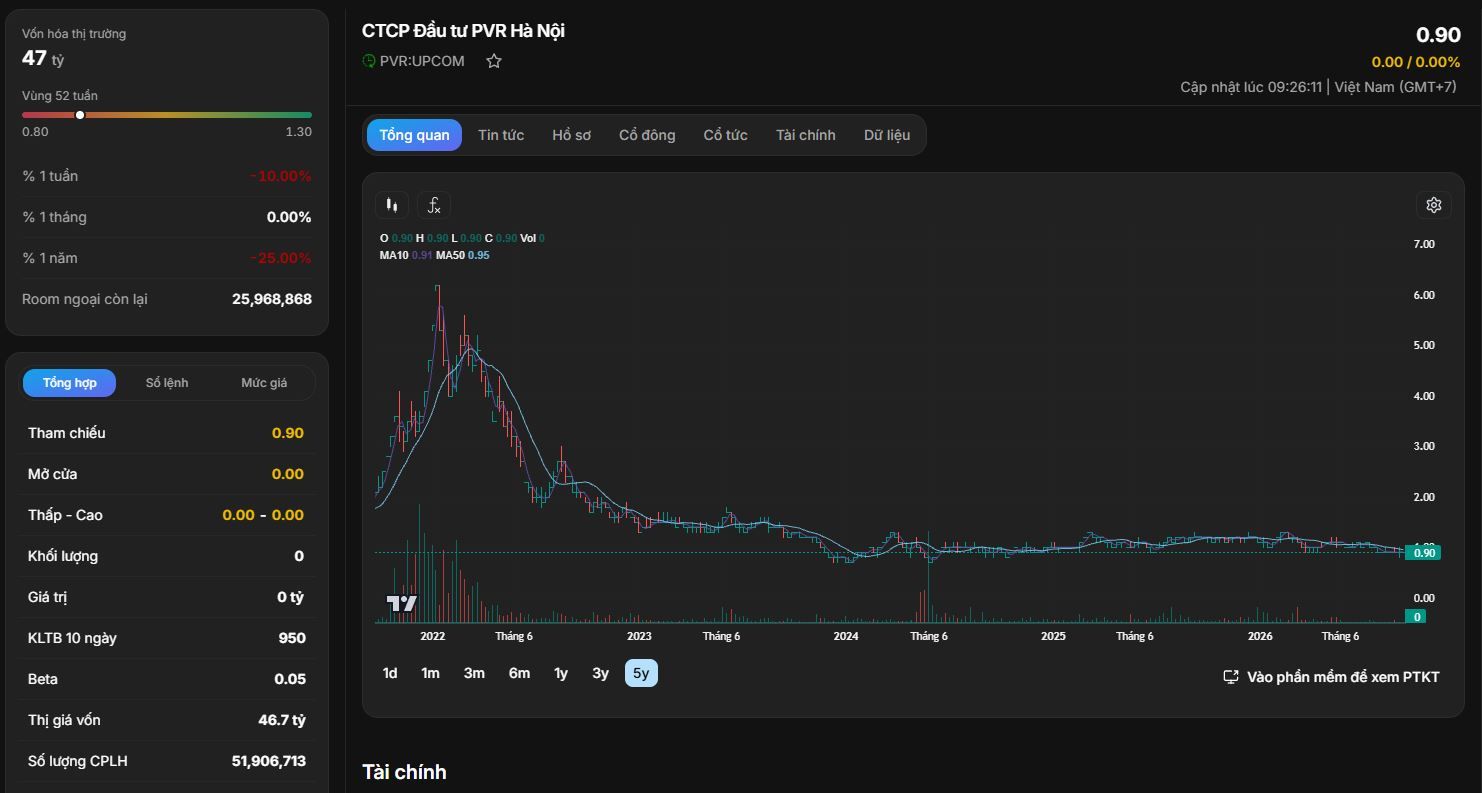Screen dimensions: 1482x793
Task: Click the volume 0 label on axis
Action: (1416, 617)
